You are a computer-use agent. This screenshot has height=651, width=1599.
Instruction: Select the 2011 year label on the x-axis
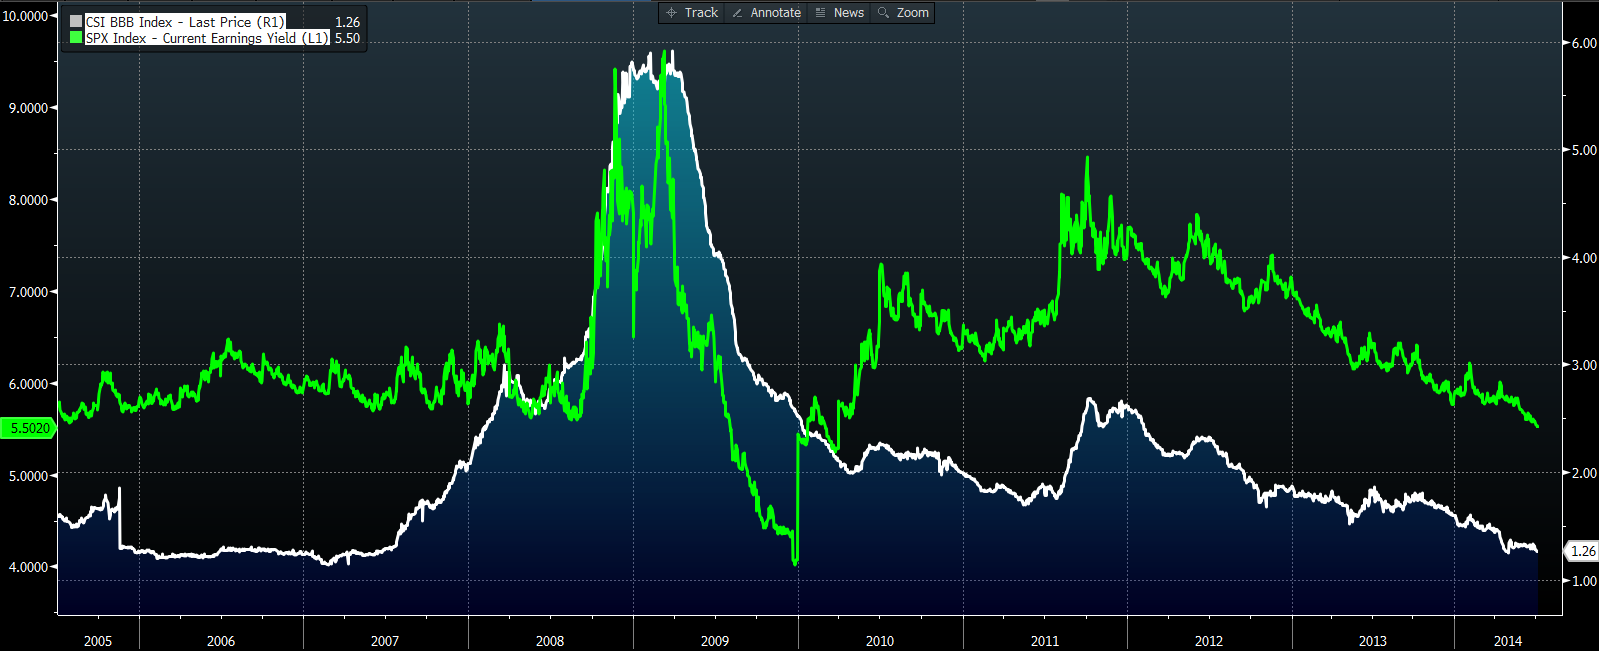tap(1045, 641)
